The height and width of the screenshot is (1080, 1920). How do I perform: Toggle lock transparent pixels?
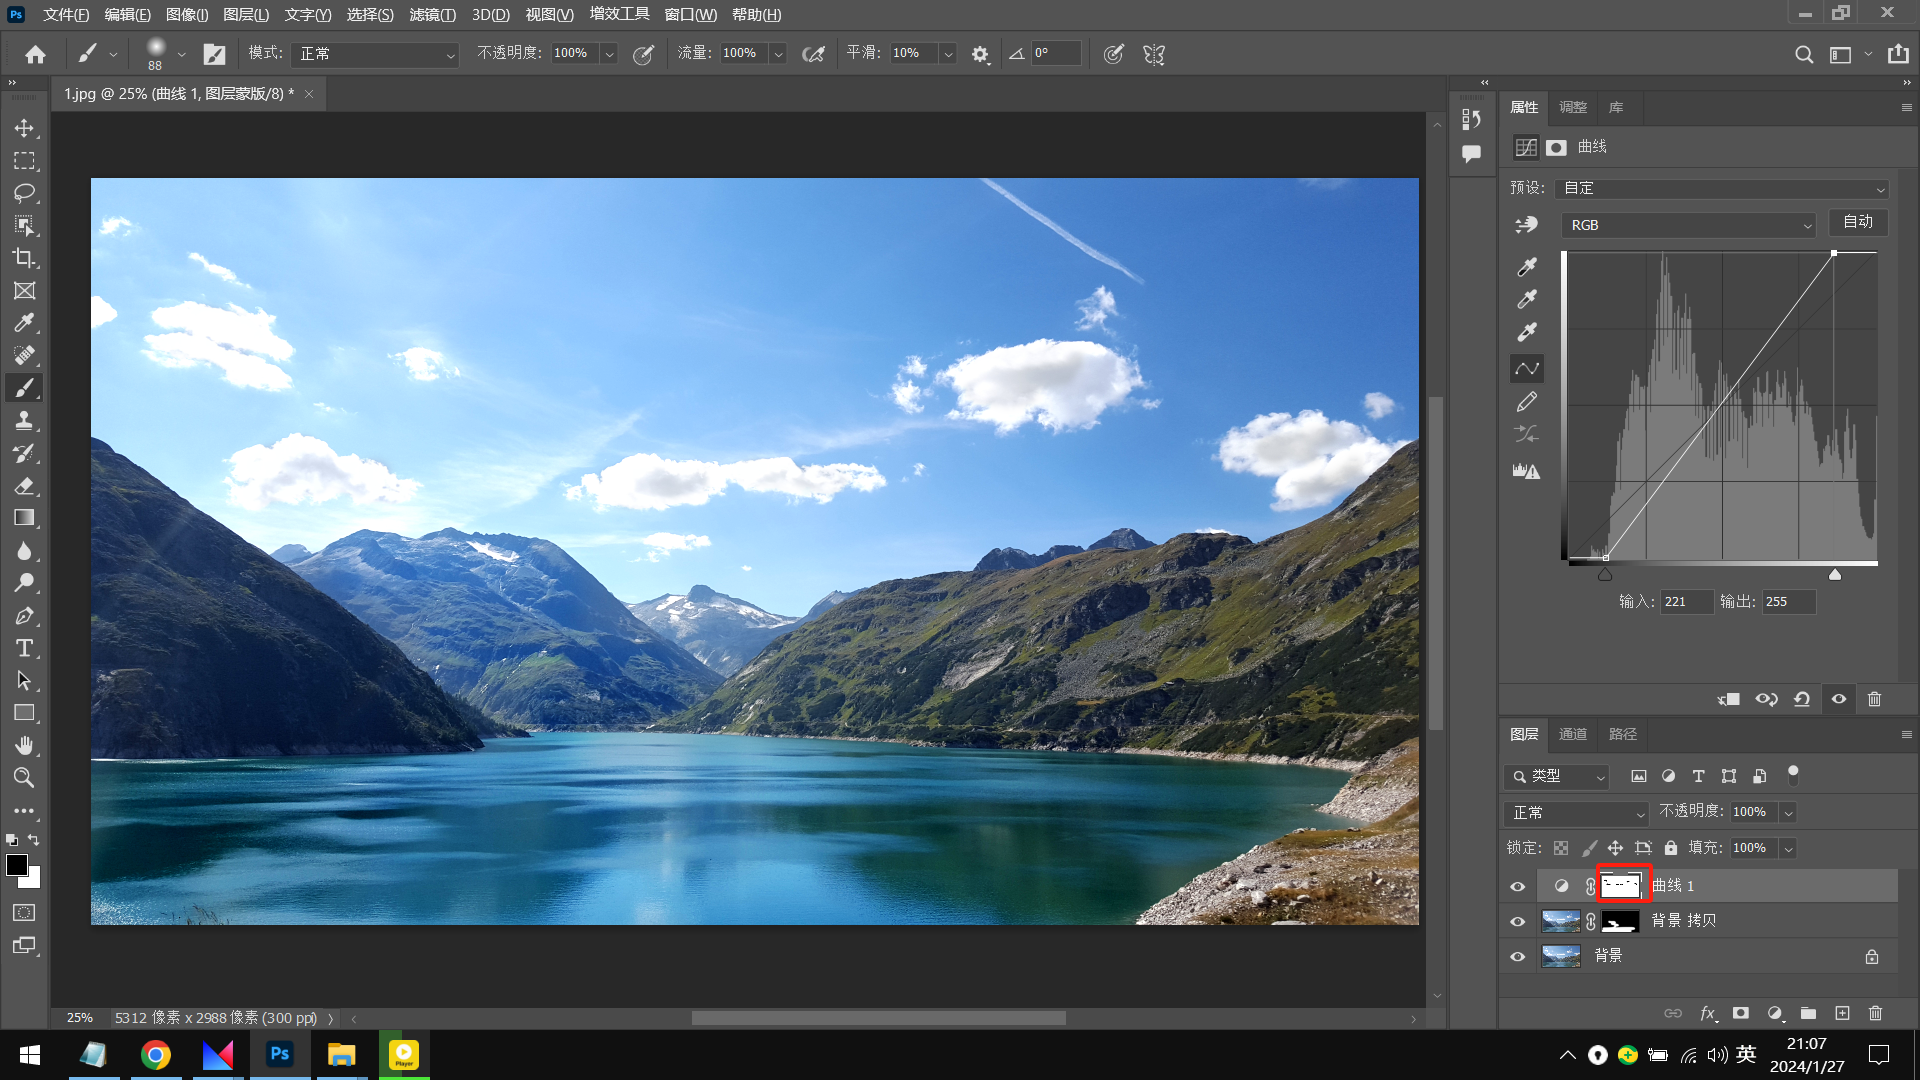pyautogui.click(x=1561, y=848)
